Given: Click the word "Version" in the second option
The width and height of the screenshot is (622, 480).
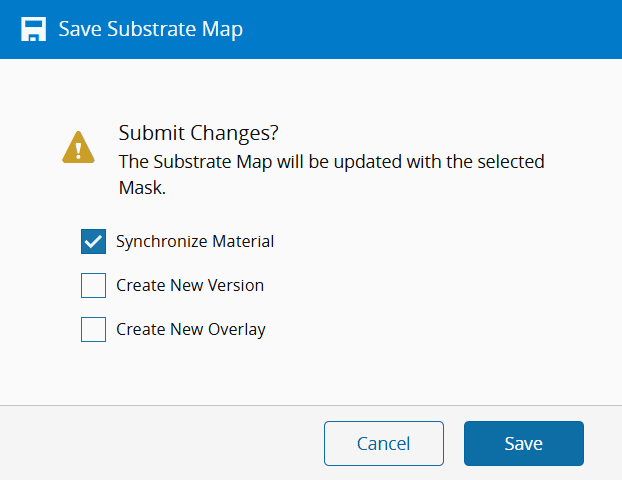Looking at the screenshot, I should (x=236, y=285).
